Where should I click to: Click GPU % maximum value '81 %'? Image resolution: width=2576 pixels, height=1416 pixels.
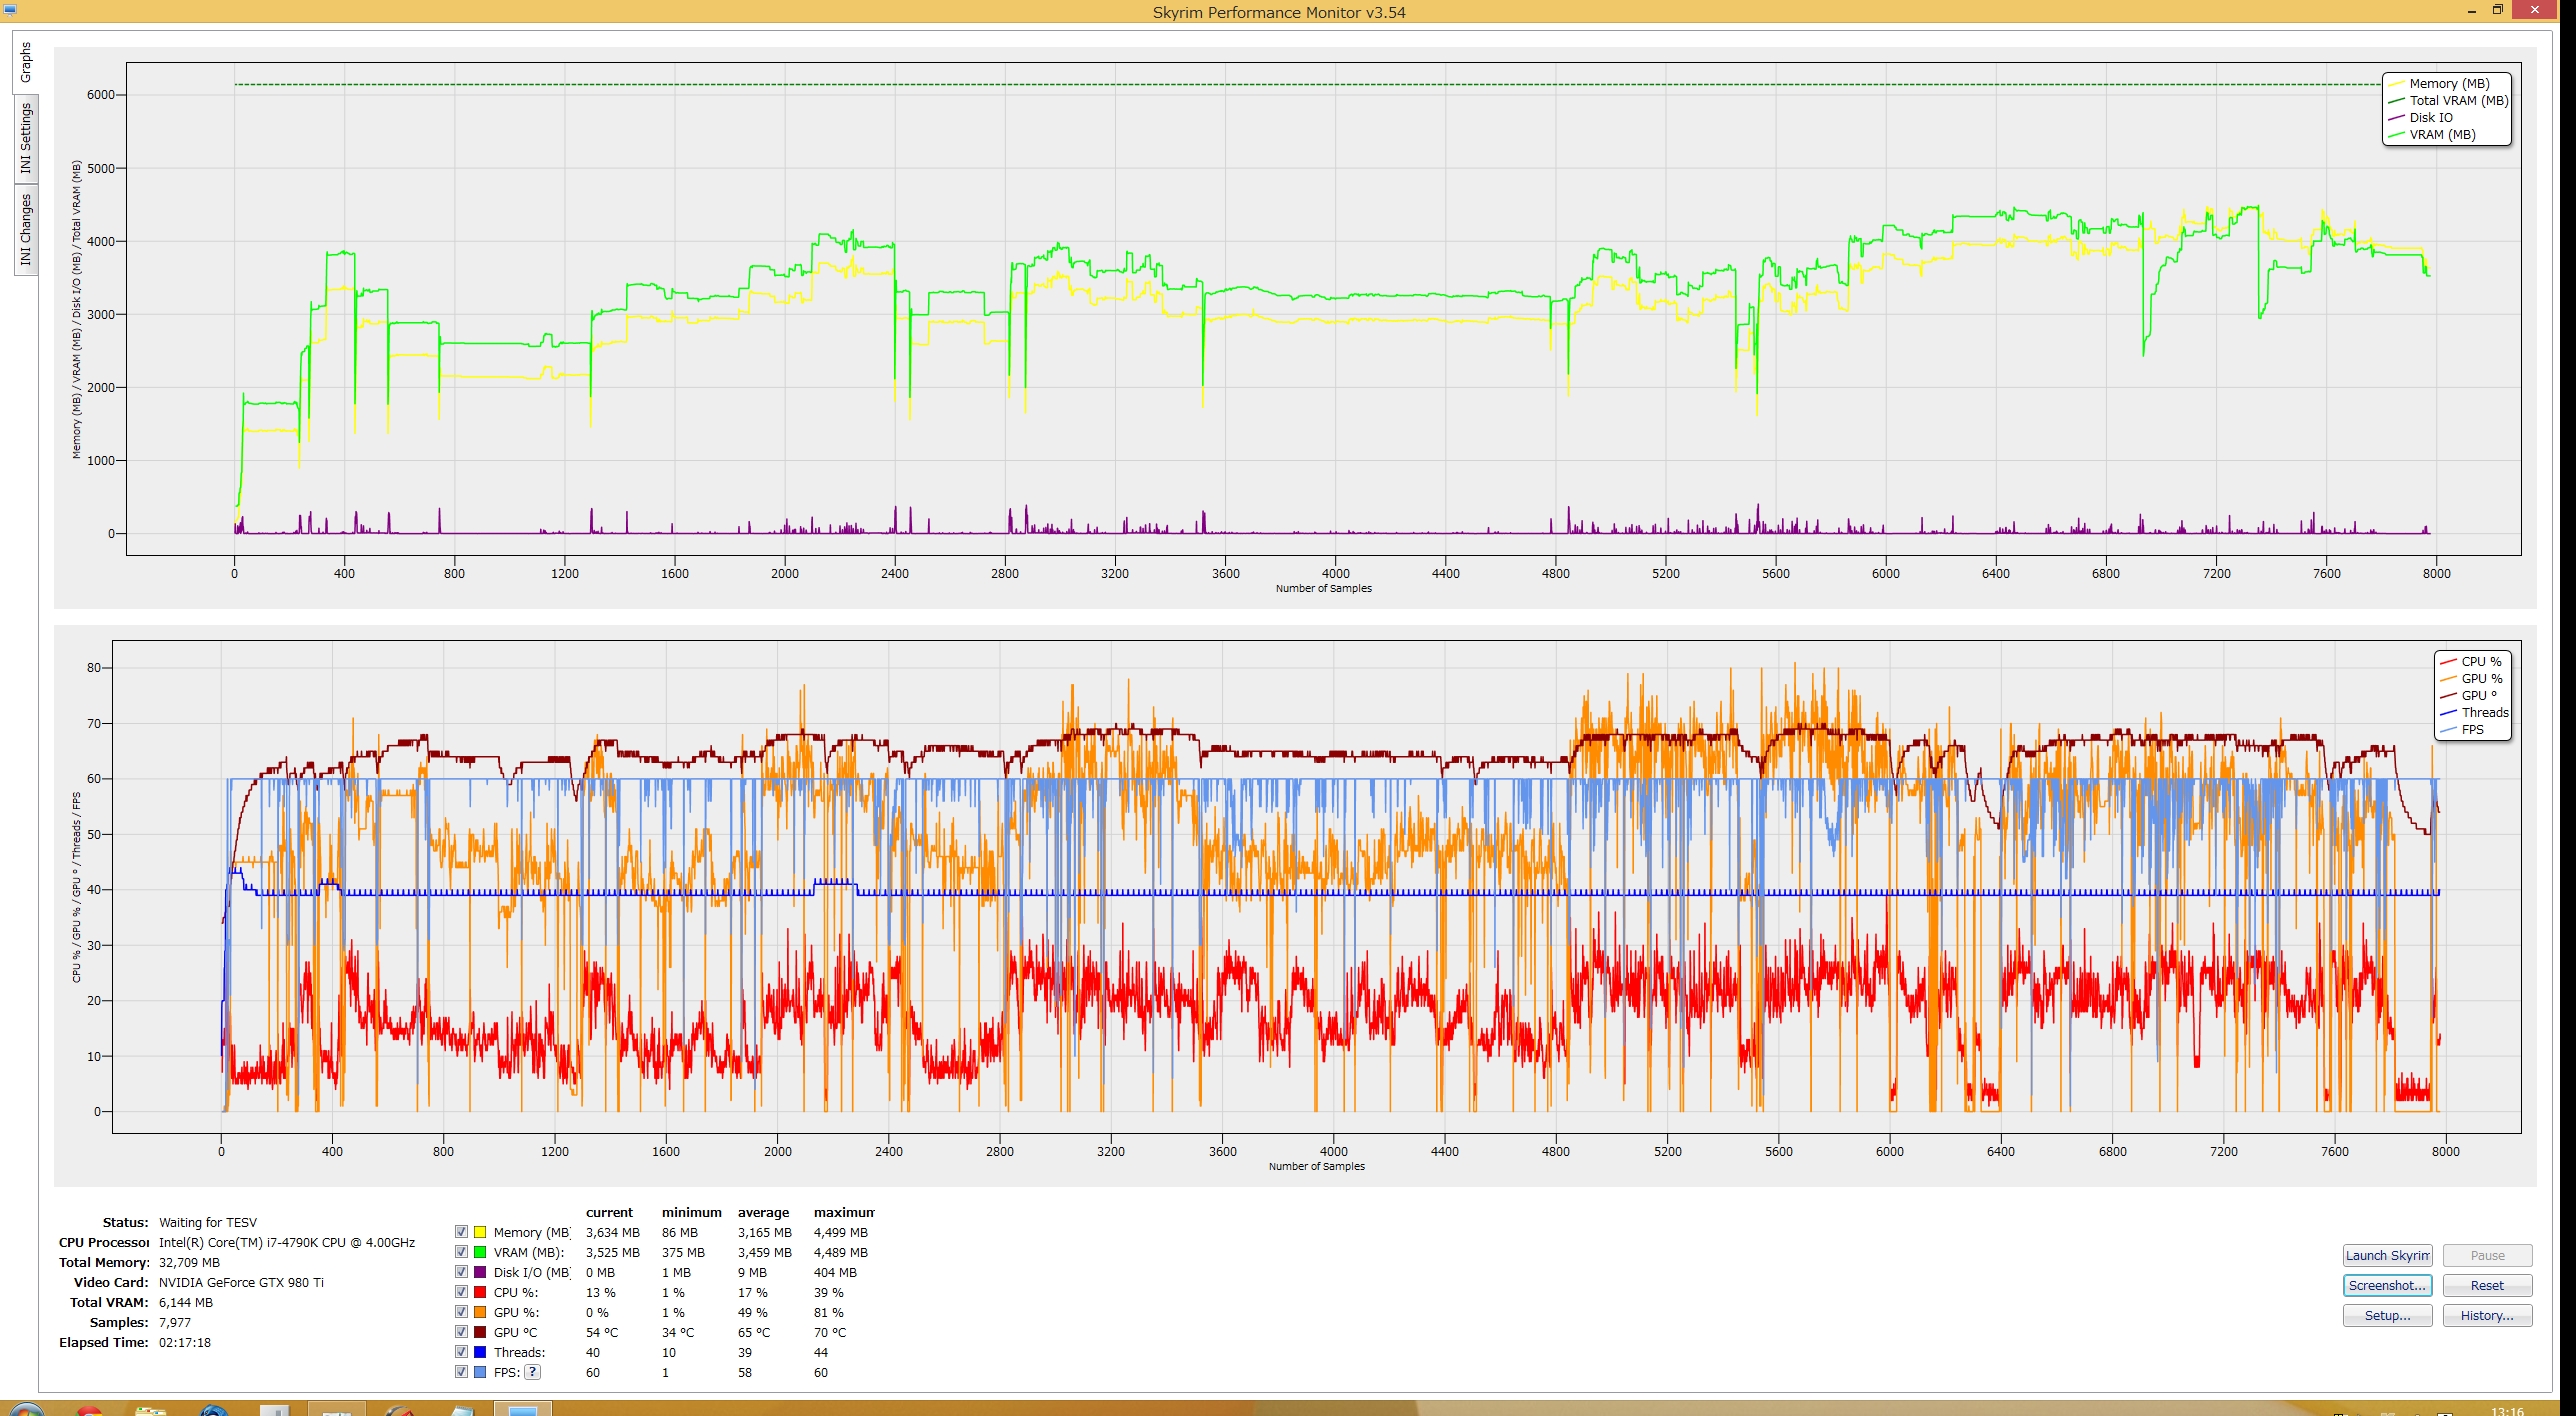click(x=829, y=1313)
